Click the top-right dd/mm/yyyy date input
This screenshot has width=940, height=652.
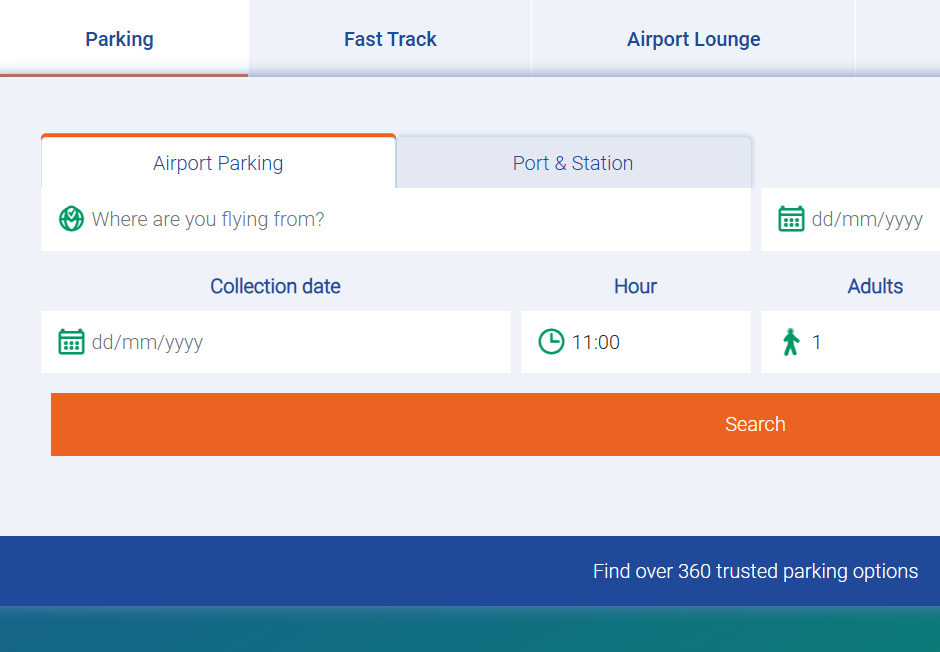coord(868,219)
